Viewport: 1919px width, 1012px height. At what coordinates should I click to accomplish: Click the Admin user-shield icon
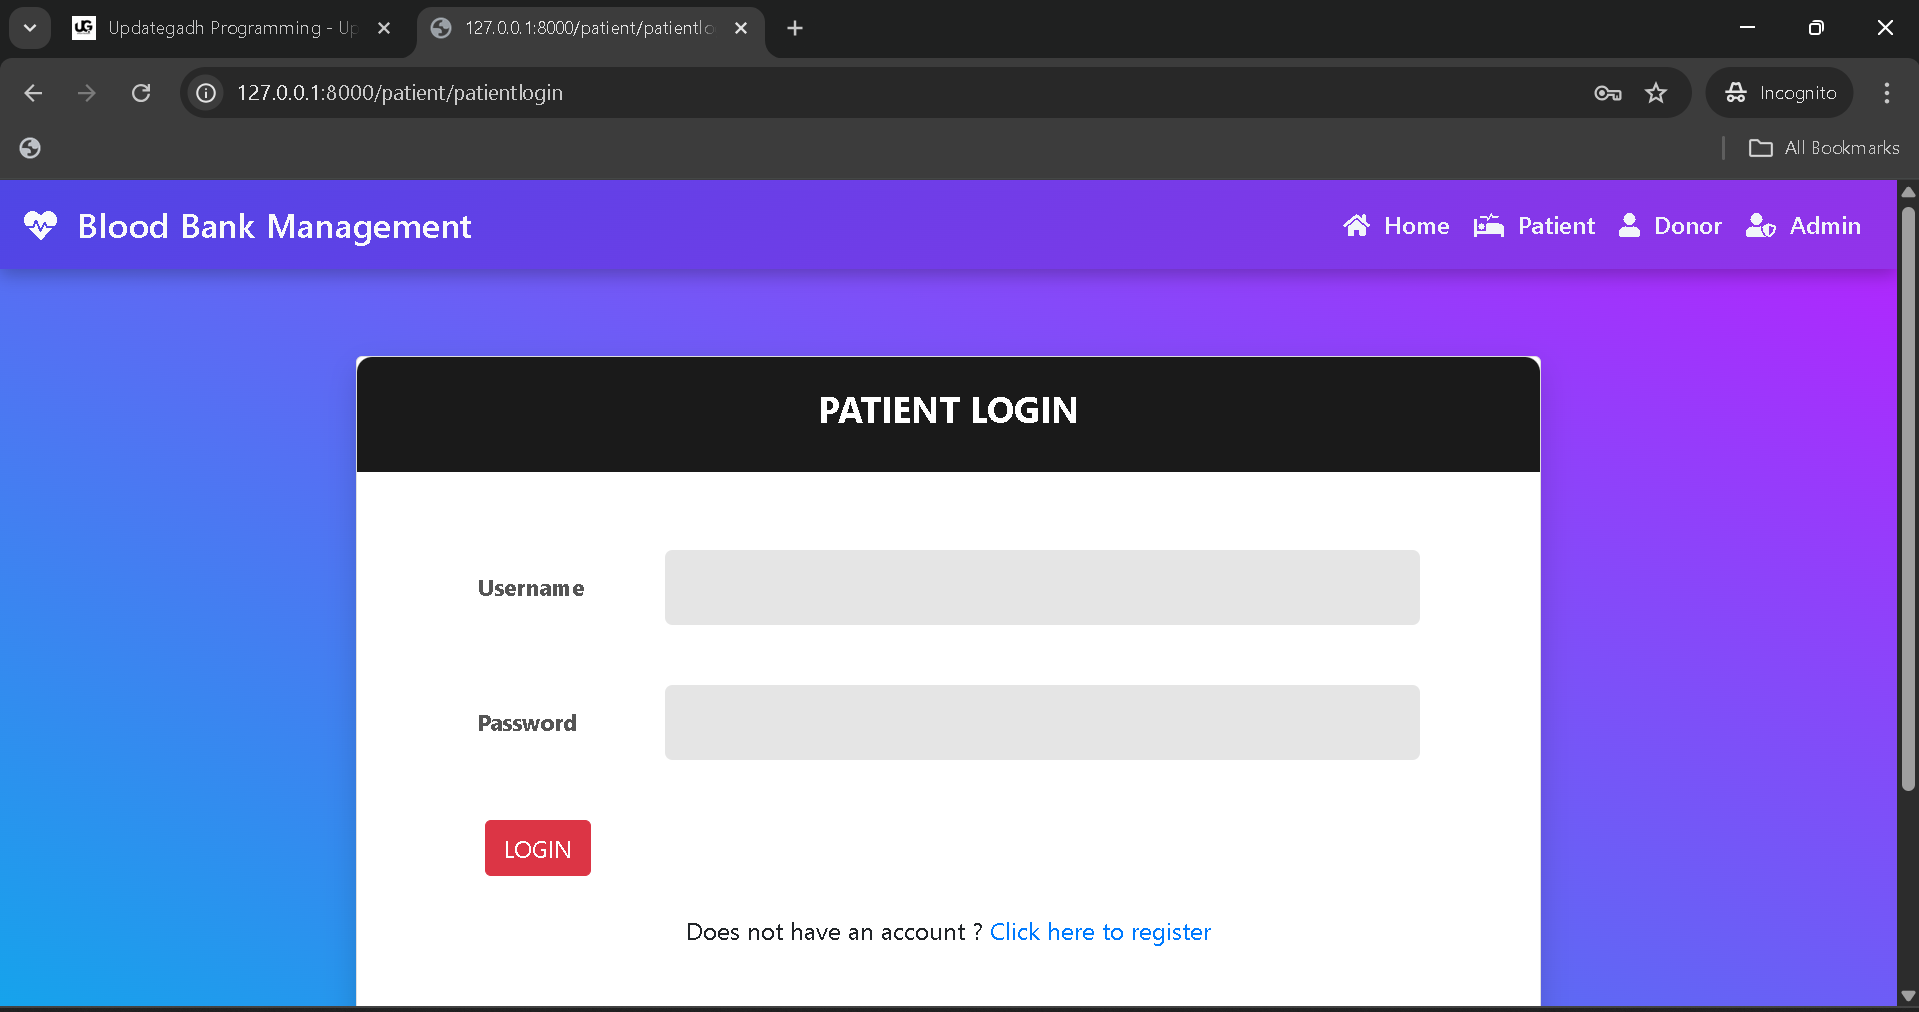(x=1760, y=226)
